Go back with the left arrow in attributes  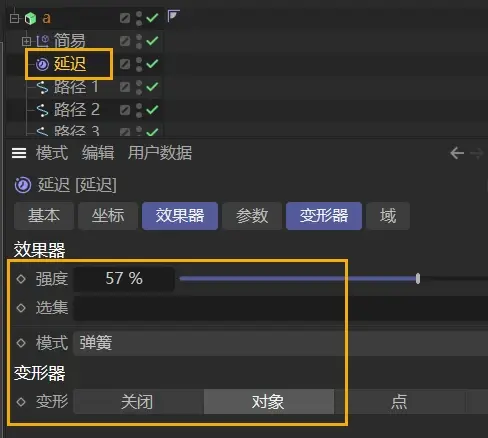[457, 153]
